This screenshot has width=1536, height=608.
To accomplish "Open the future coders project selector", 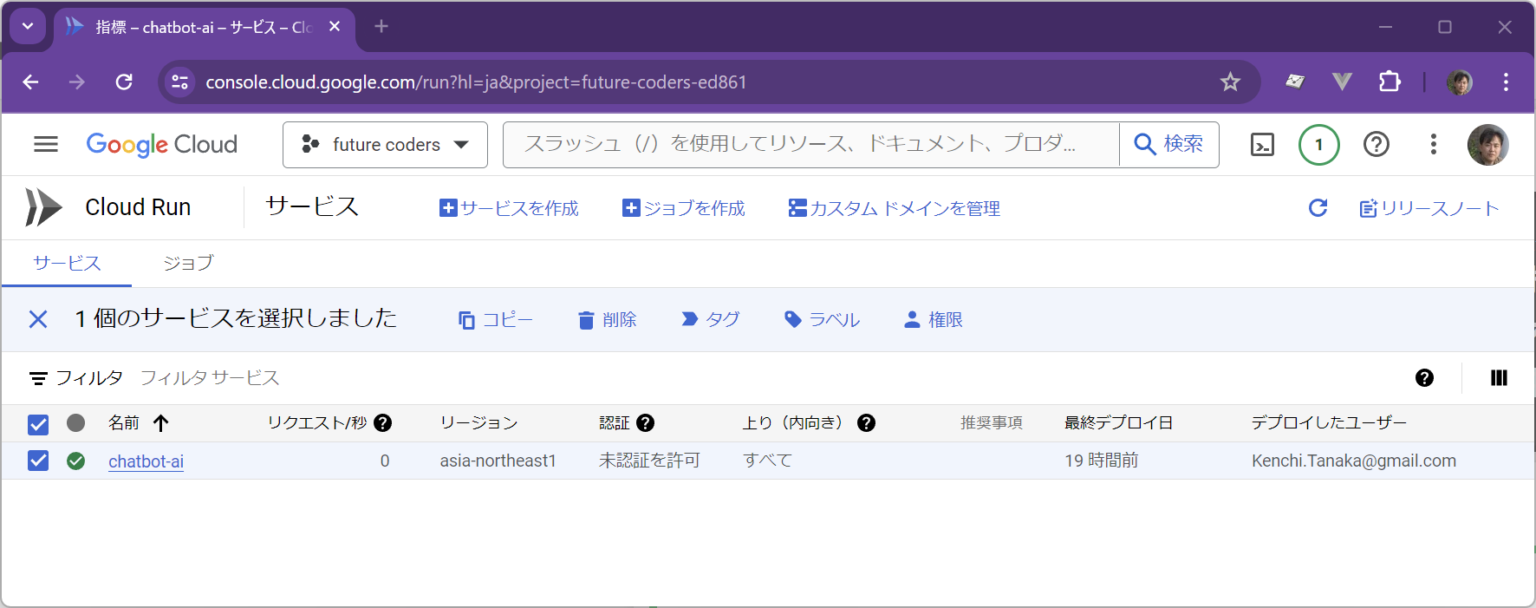I will [384, 144].
